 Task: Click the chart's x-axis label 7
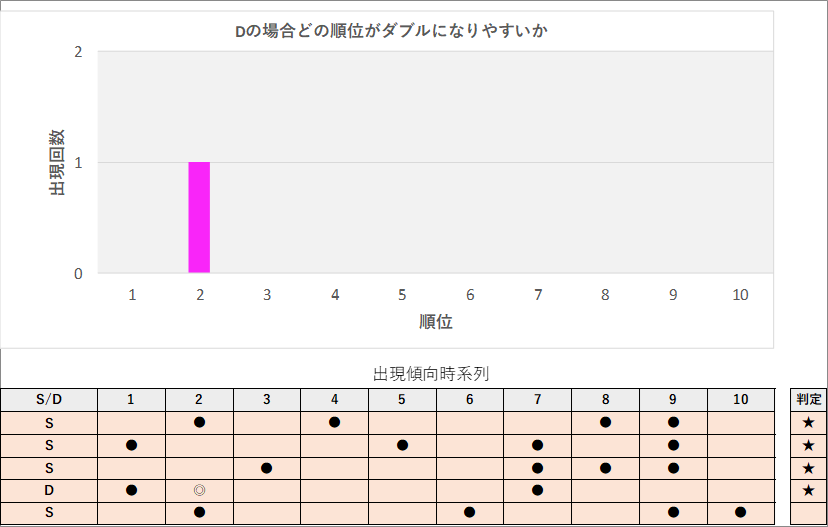pos(538,295)
